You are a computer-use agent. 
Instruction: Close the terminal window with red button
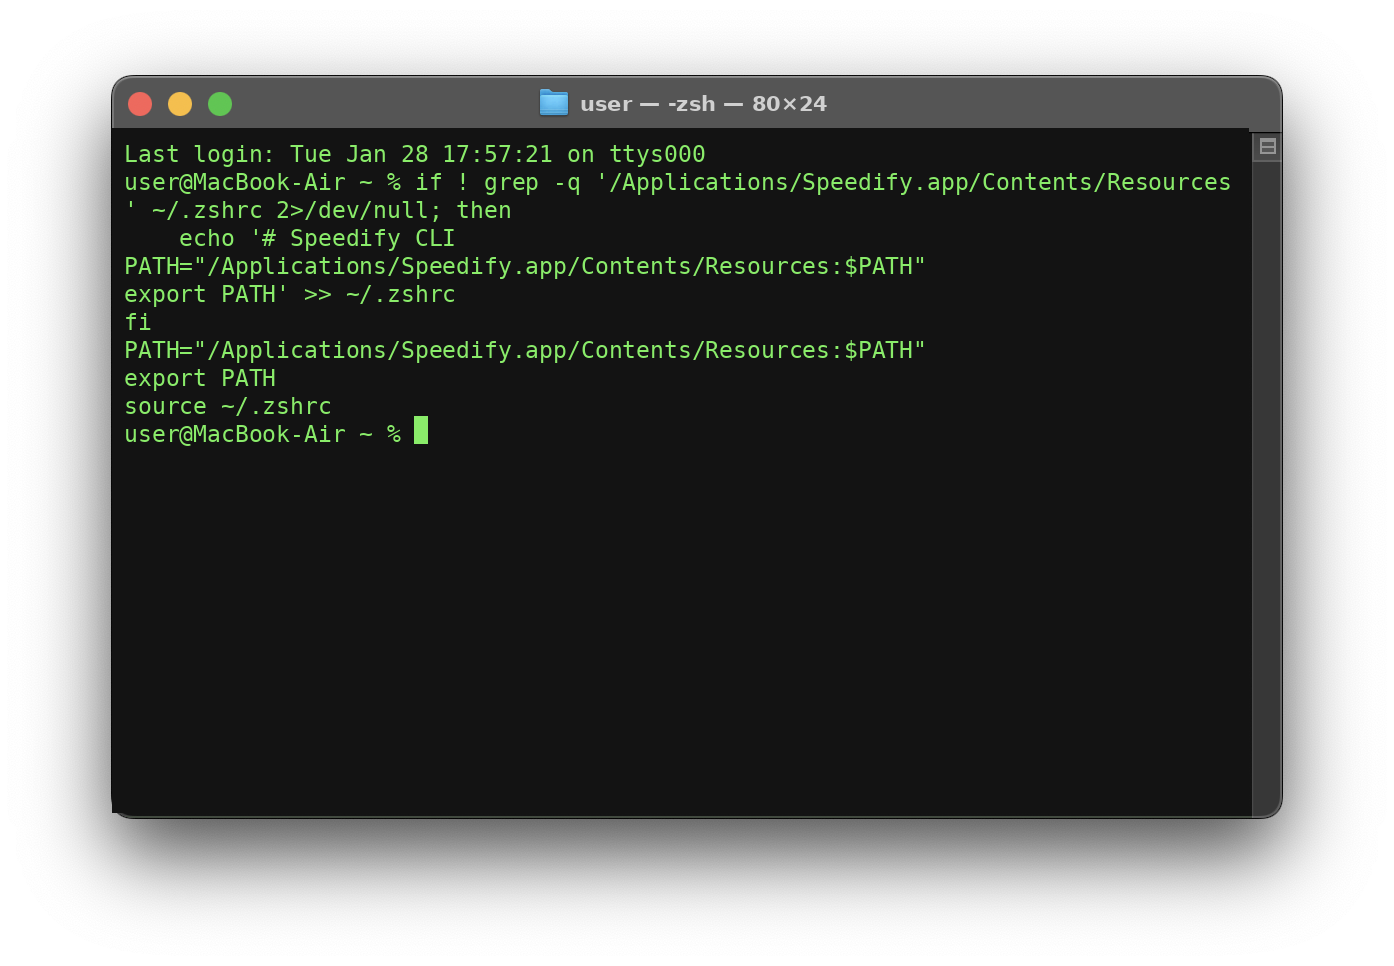coord(140,104)
